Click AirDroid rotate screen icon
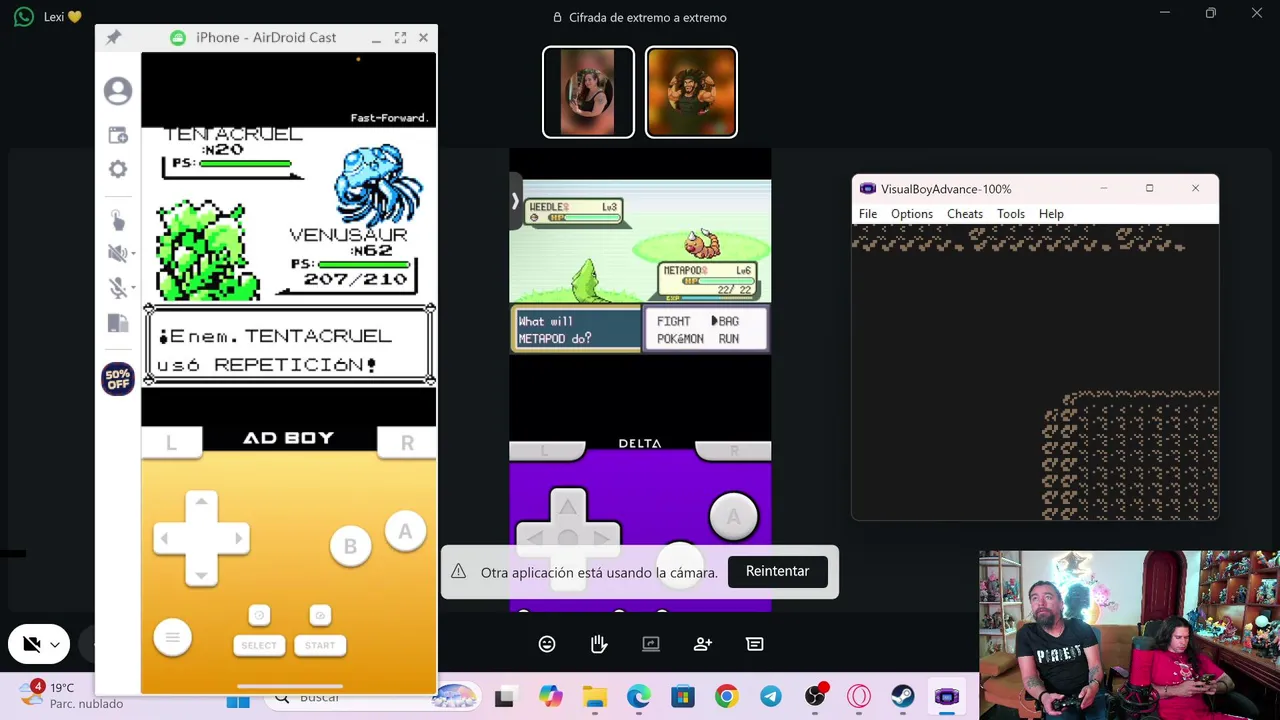The width and height of the screenshot is (1280, 720). click(118, 323)
